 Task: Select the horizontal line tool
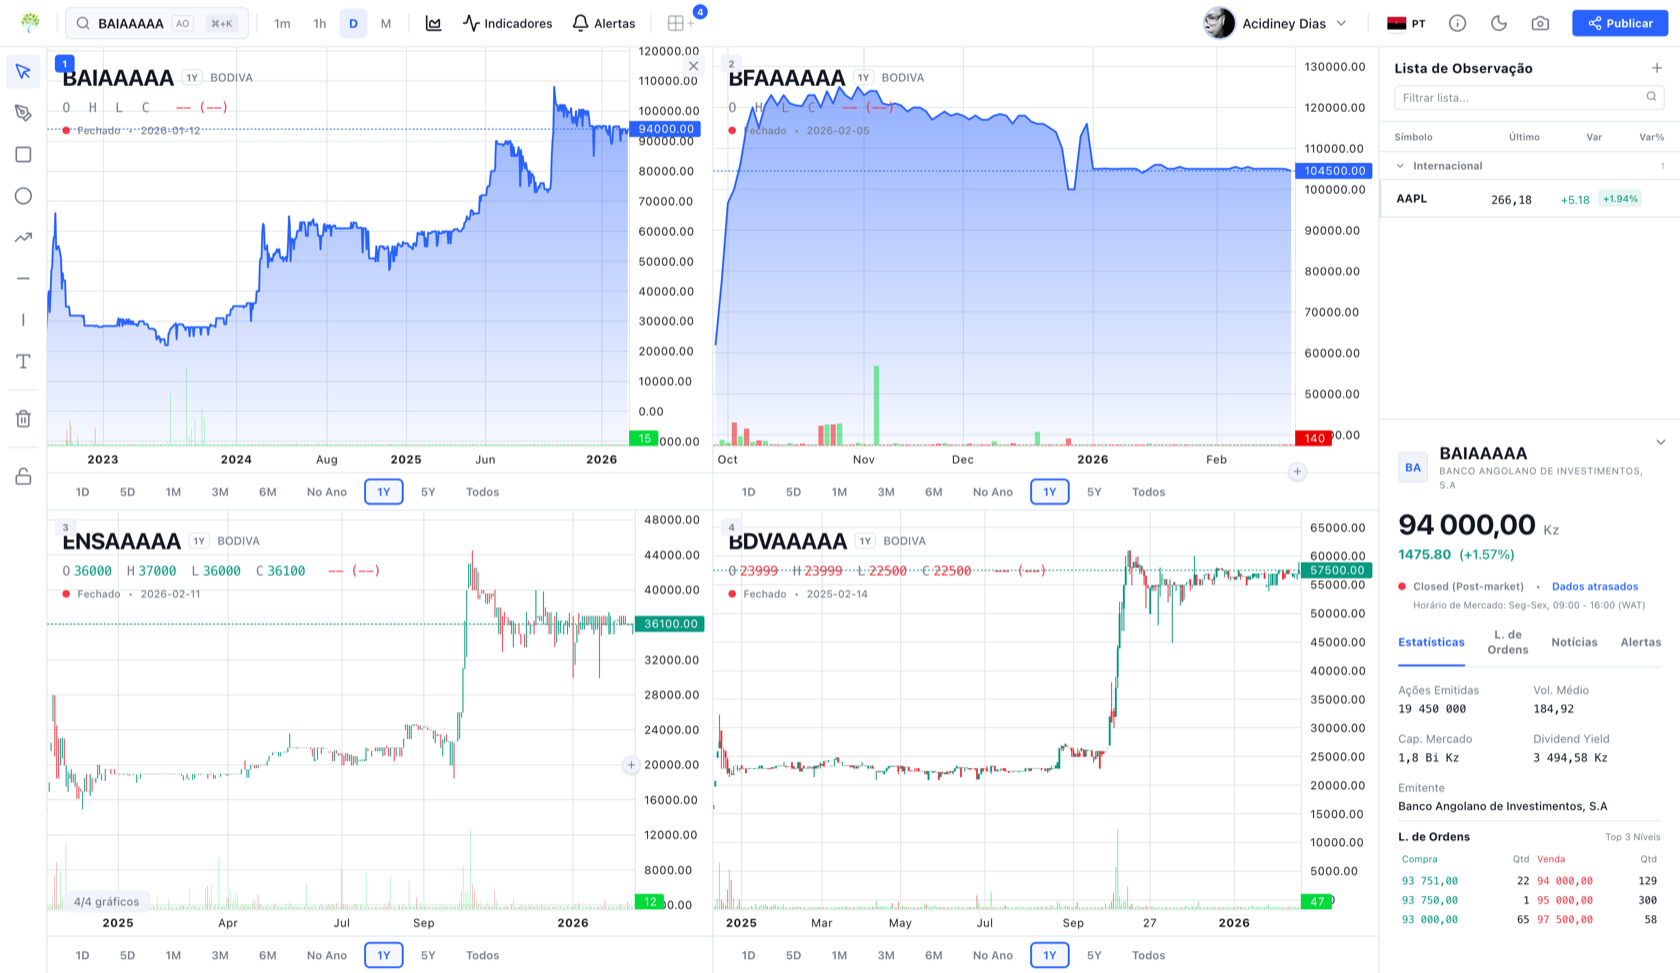23,278
